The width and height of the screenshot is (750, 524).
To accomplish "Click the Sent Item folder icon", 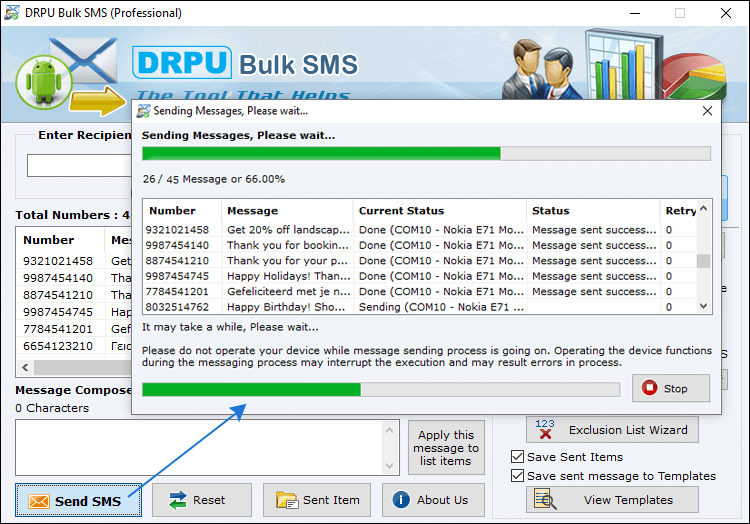I will tap(287, 500).
